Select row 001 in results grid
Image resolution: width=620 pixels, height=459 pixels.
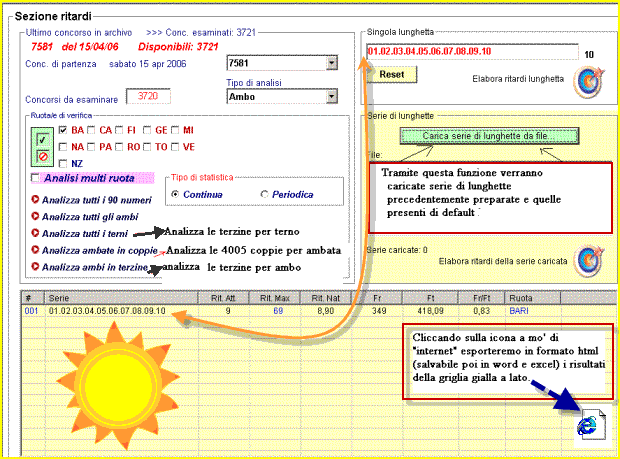(x=318, y=311)
